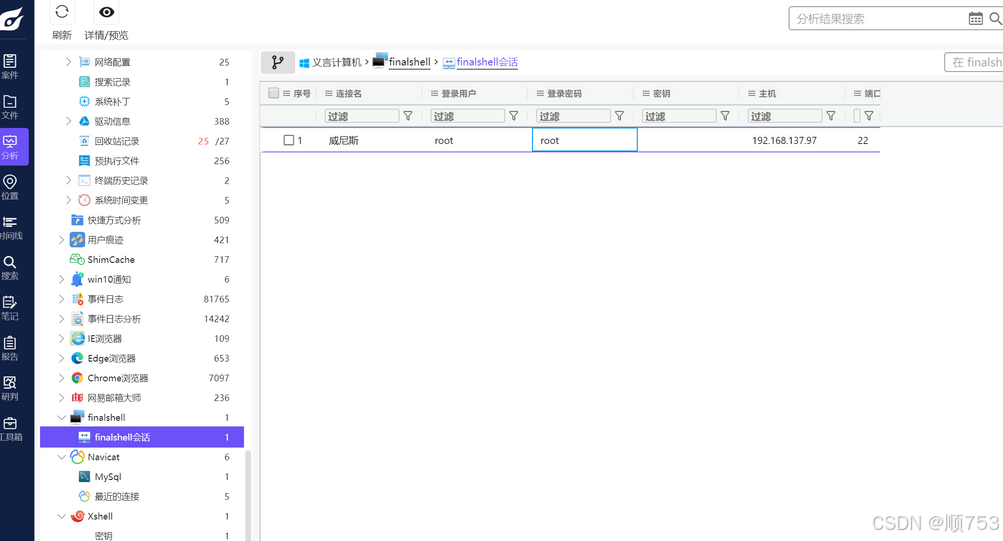Open the 报告 sidebar section
Screen dimensions: 1003x541
pos(10,349)
